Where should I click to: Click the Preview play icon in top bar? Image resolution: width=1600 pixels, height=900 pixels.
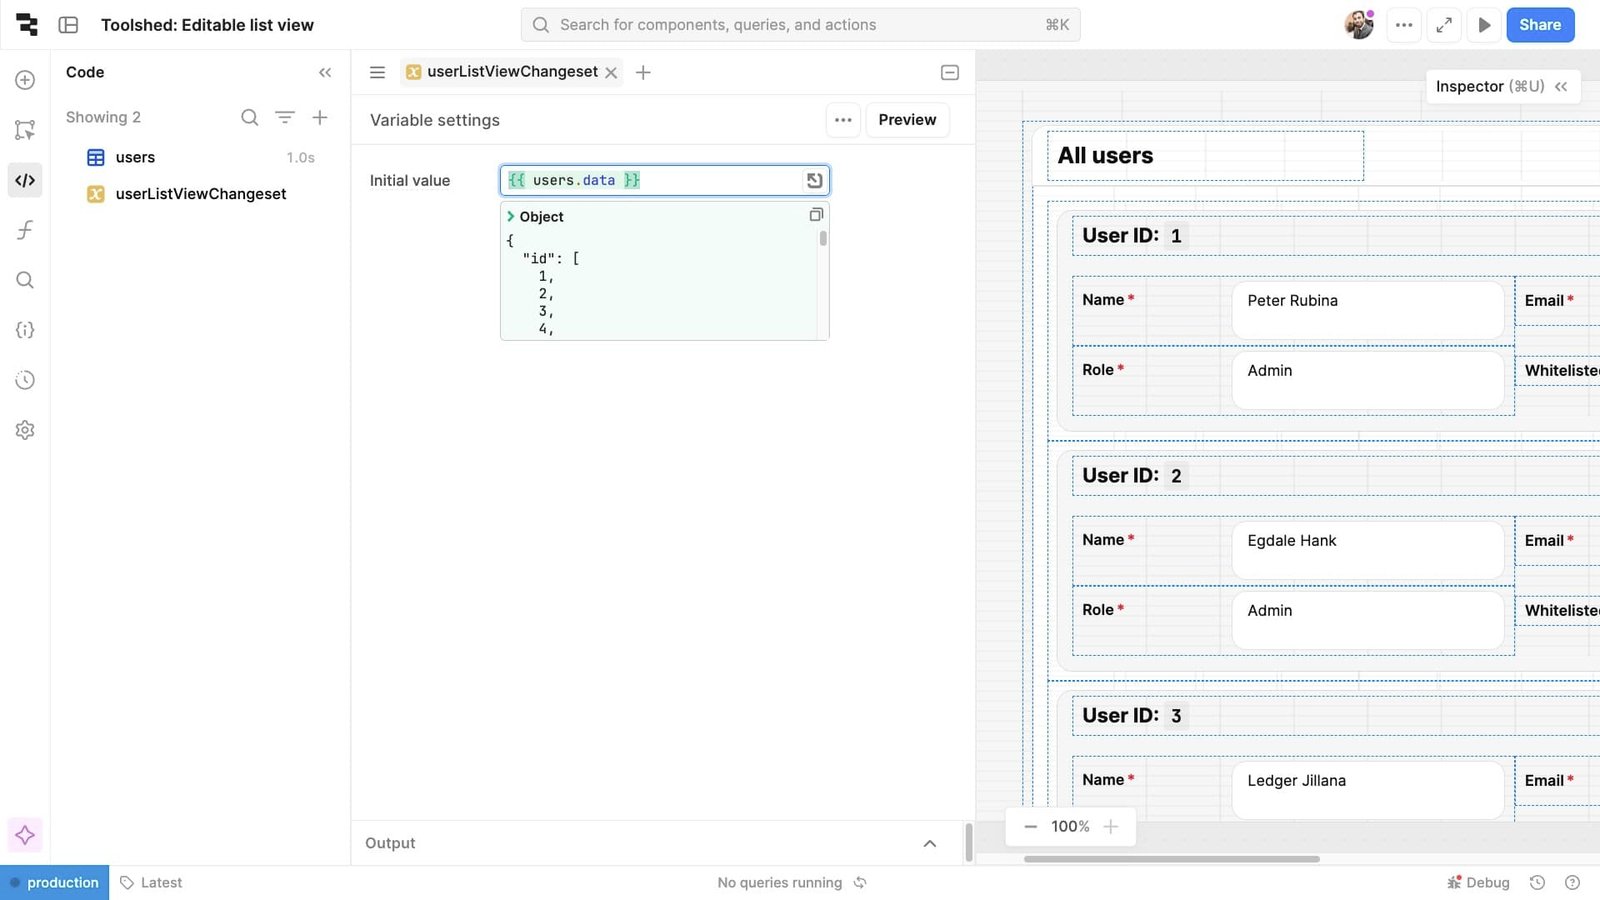(x=1485, y=25)
